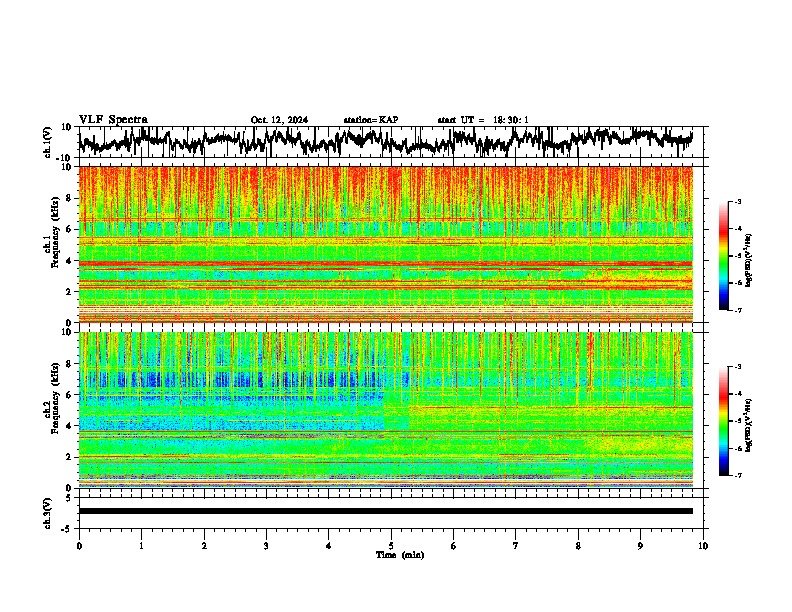
Task: Click '-7' on ch.2 color scale
Action: coord(737,475)
